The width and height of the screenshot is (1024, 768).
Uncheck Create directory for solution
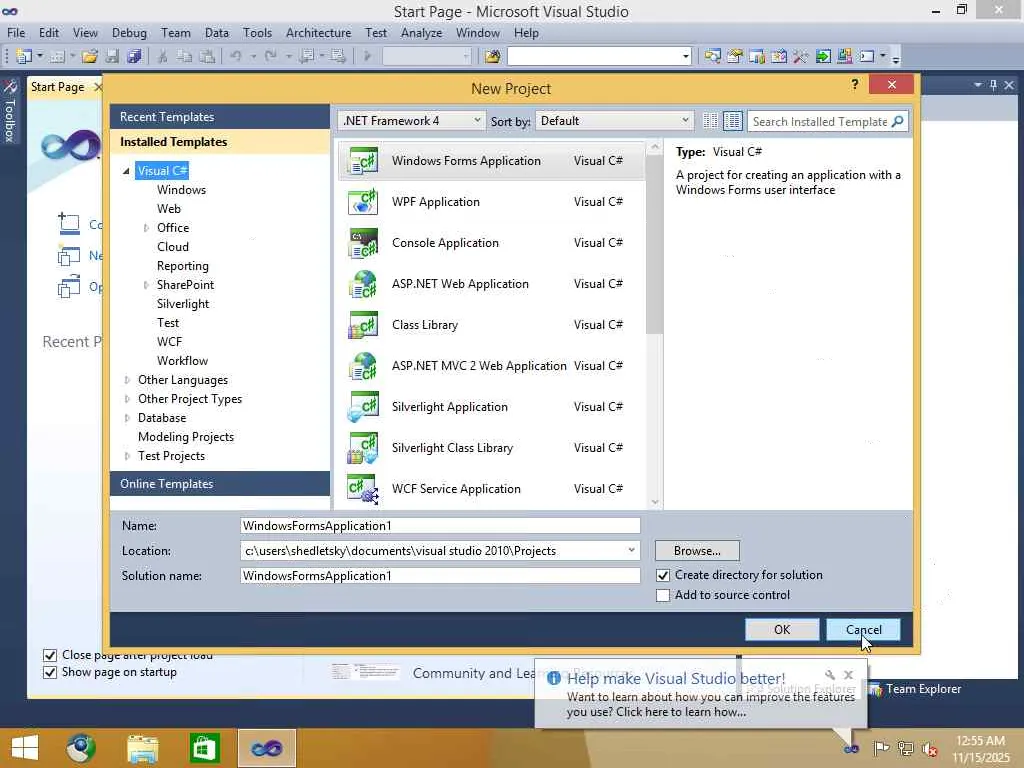(x=663, y=575)
